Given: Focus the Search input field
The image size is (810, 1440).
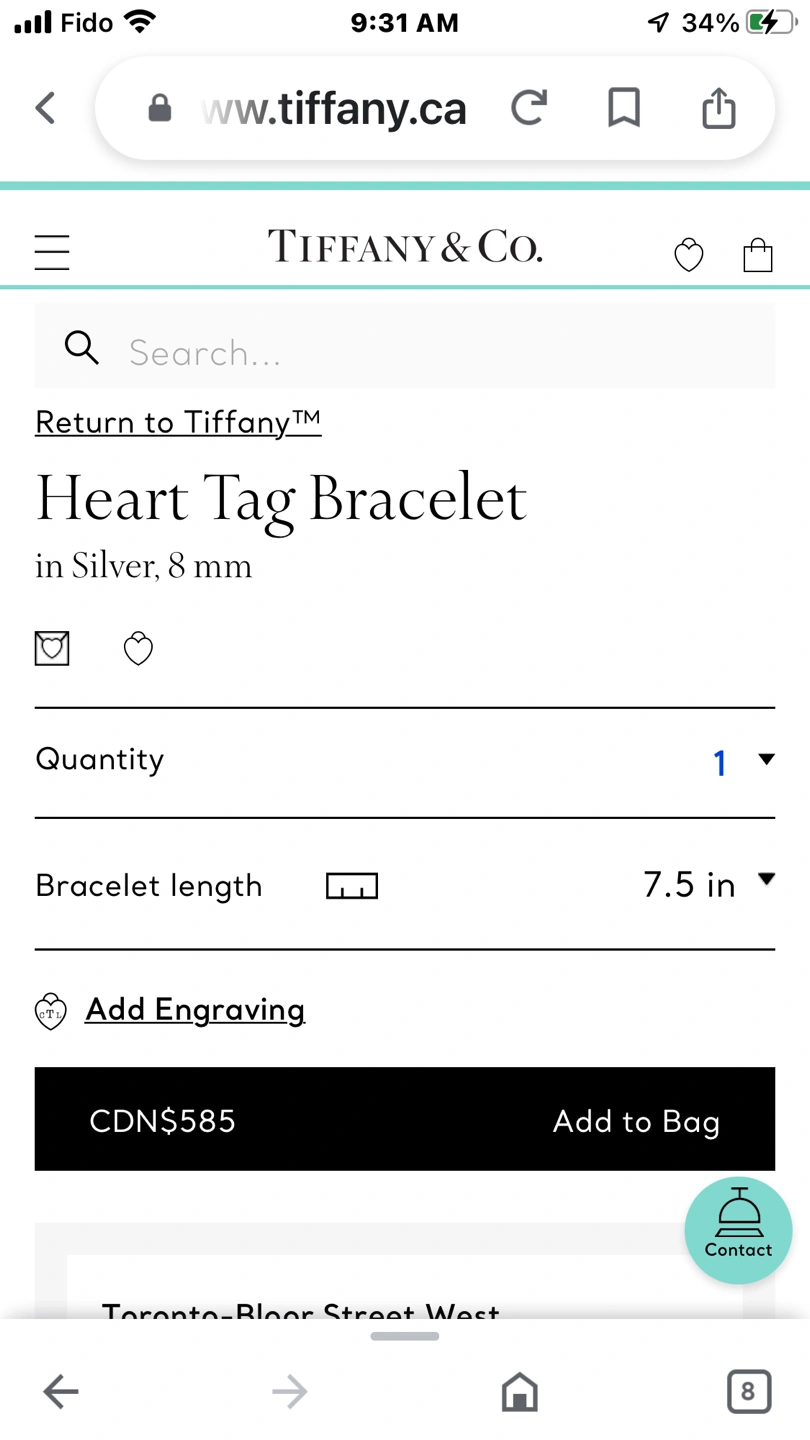Looking at the screenshot, I should click(405, 347).
